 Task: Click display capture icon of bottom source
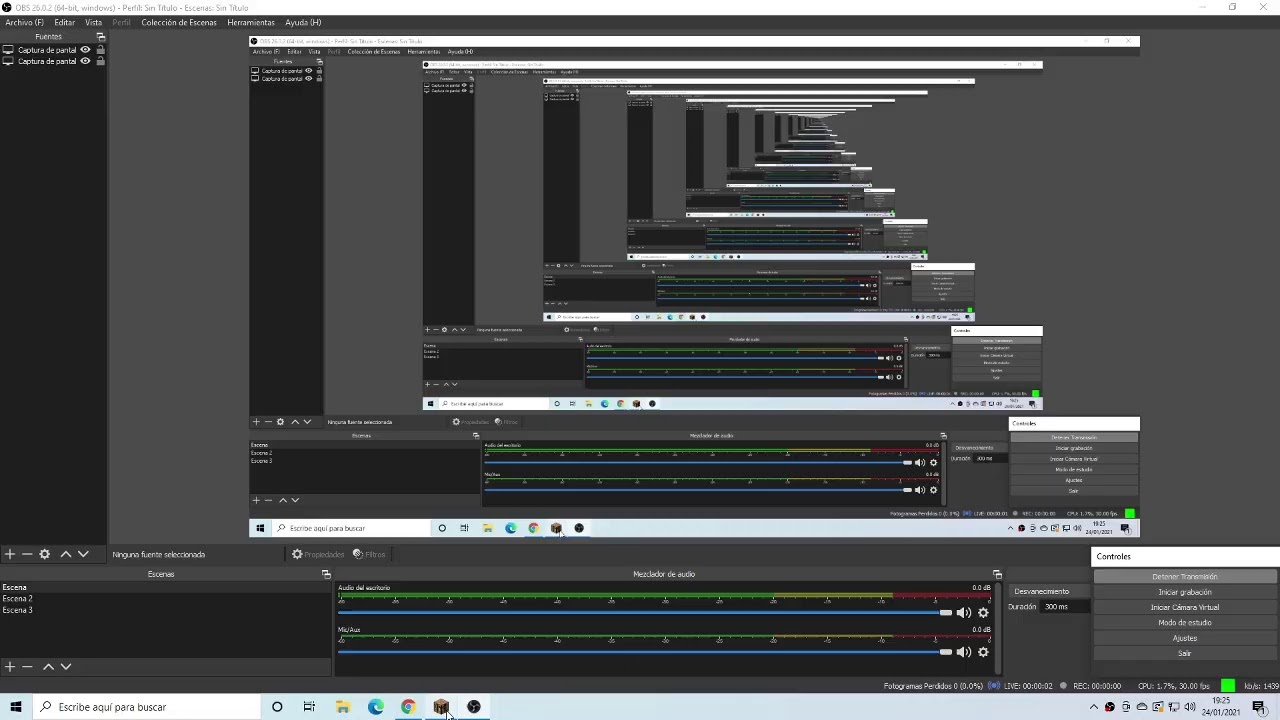tap(8, 61)
